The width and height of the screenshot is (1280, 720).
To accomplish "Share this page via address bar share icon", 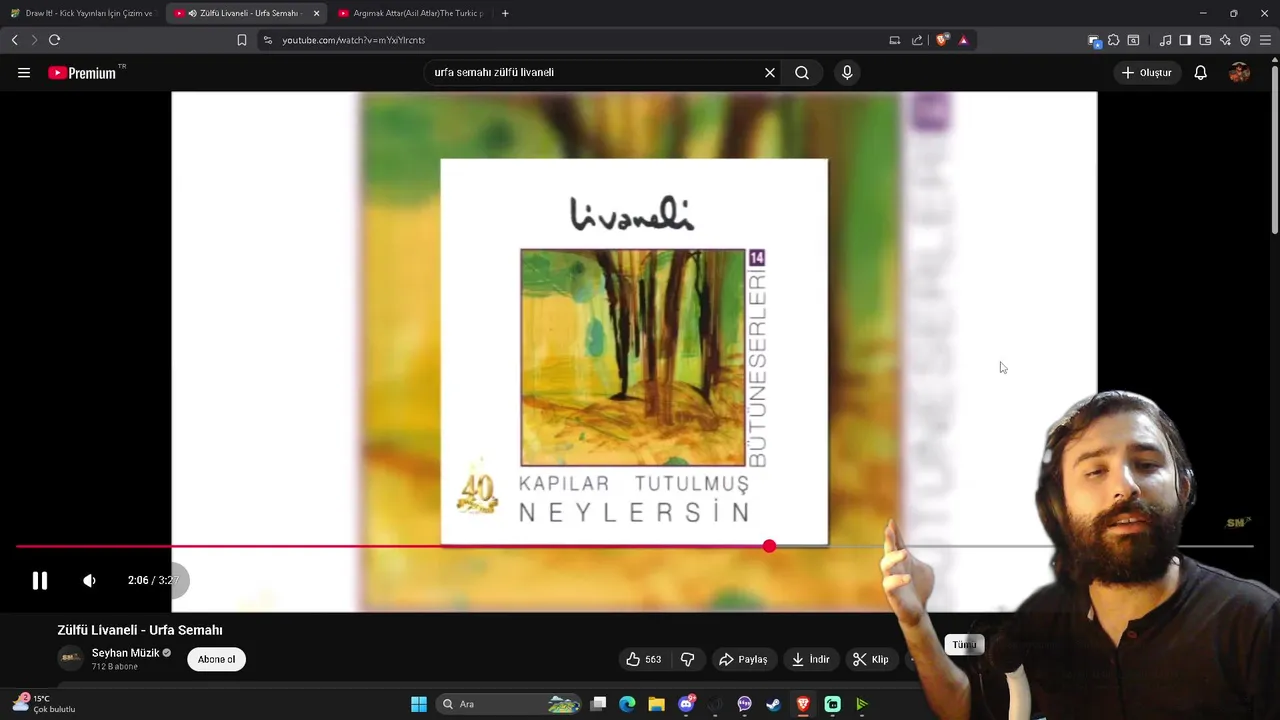I will pyautogui.click(x=917, y=40).
